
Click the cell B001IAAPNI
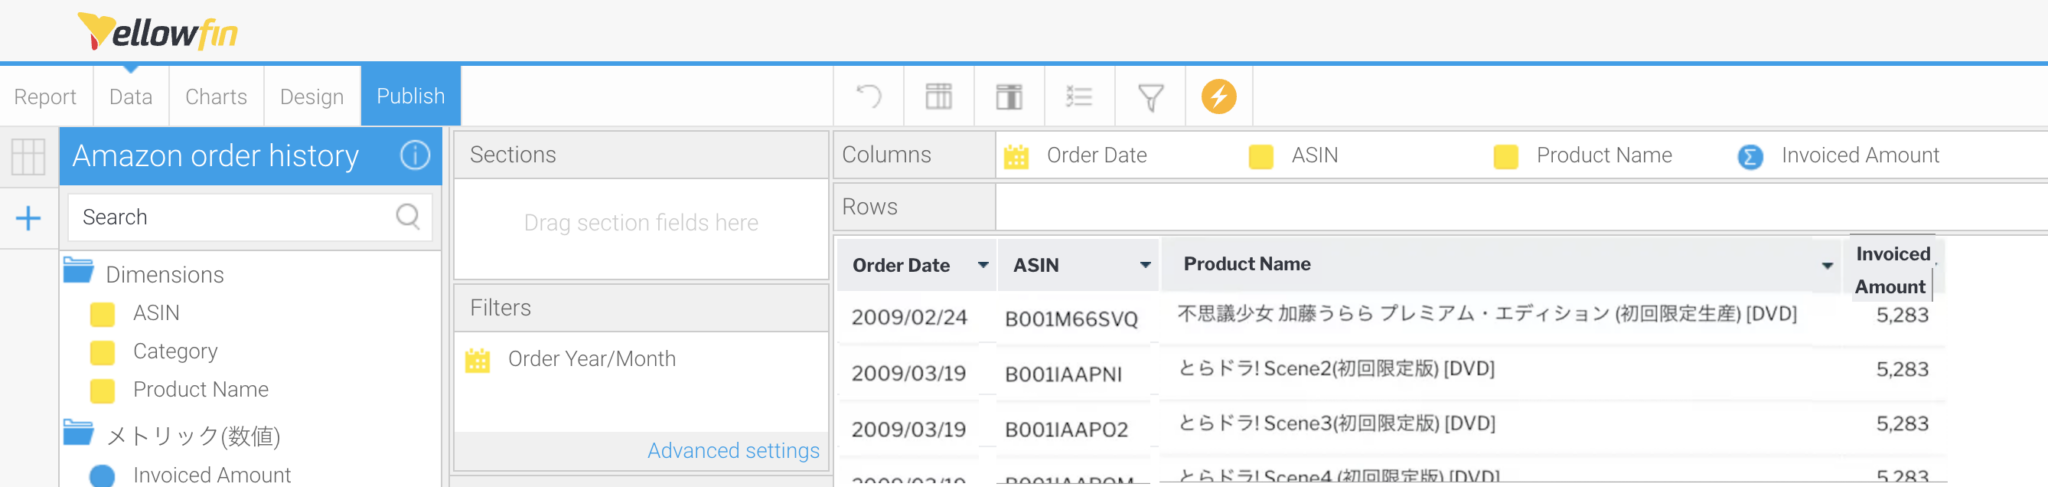pyautogui.click(x=1063, y=374)
